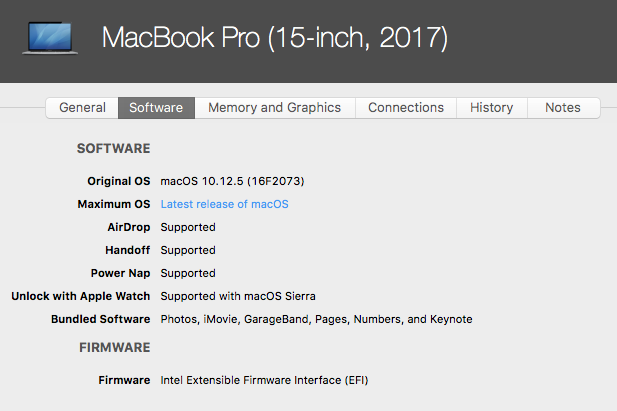The image size is (617, 411).
Task: View the History tab
Action: pyautogui.click(x=491, y=107)
